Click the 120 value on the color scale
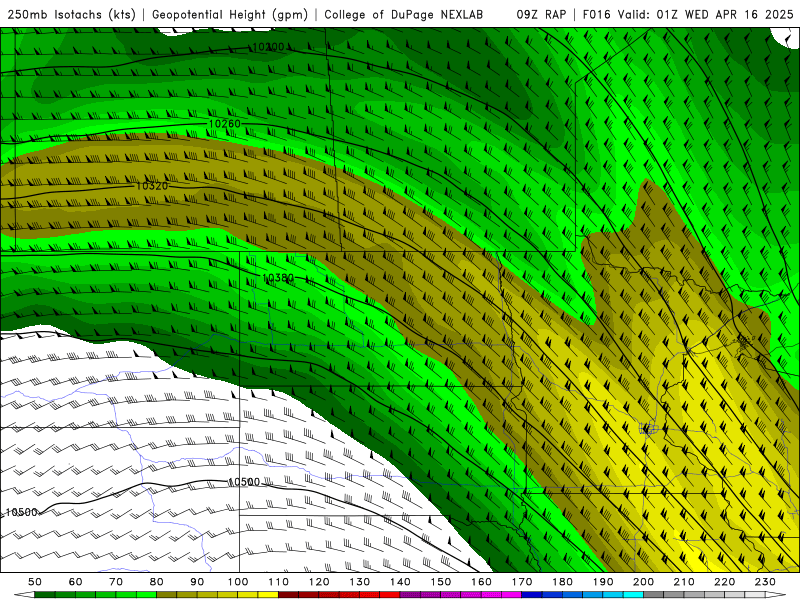Screen dimensions: 800x600 coord(319,582)
